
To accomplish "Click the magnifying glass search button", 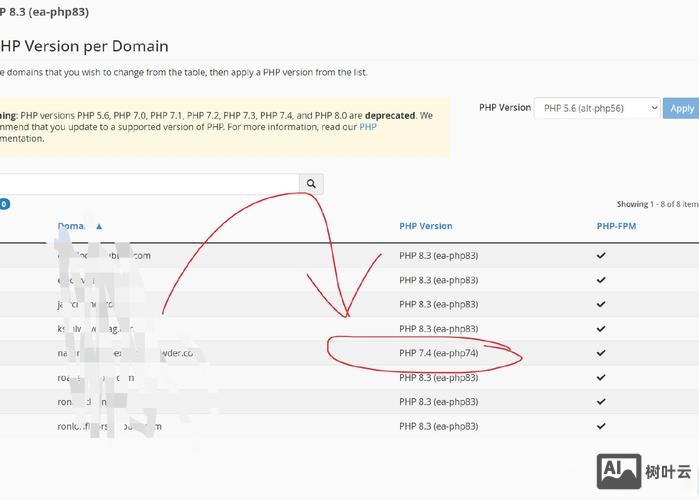I will pos(311,184).
